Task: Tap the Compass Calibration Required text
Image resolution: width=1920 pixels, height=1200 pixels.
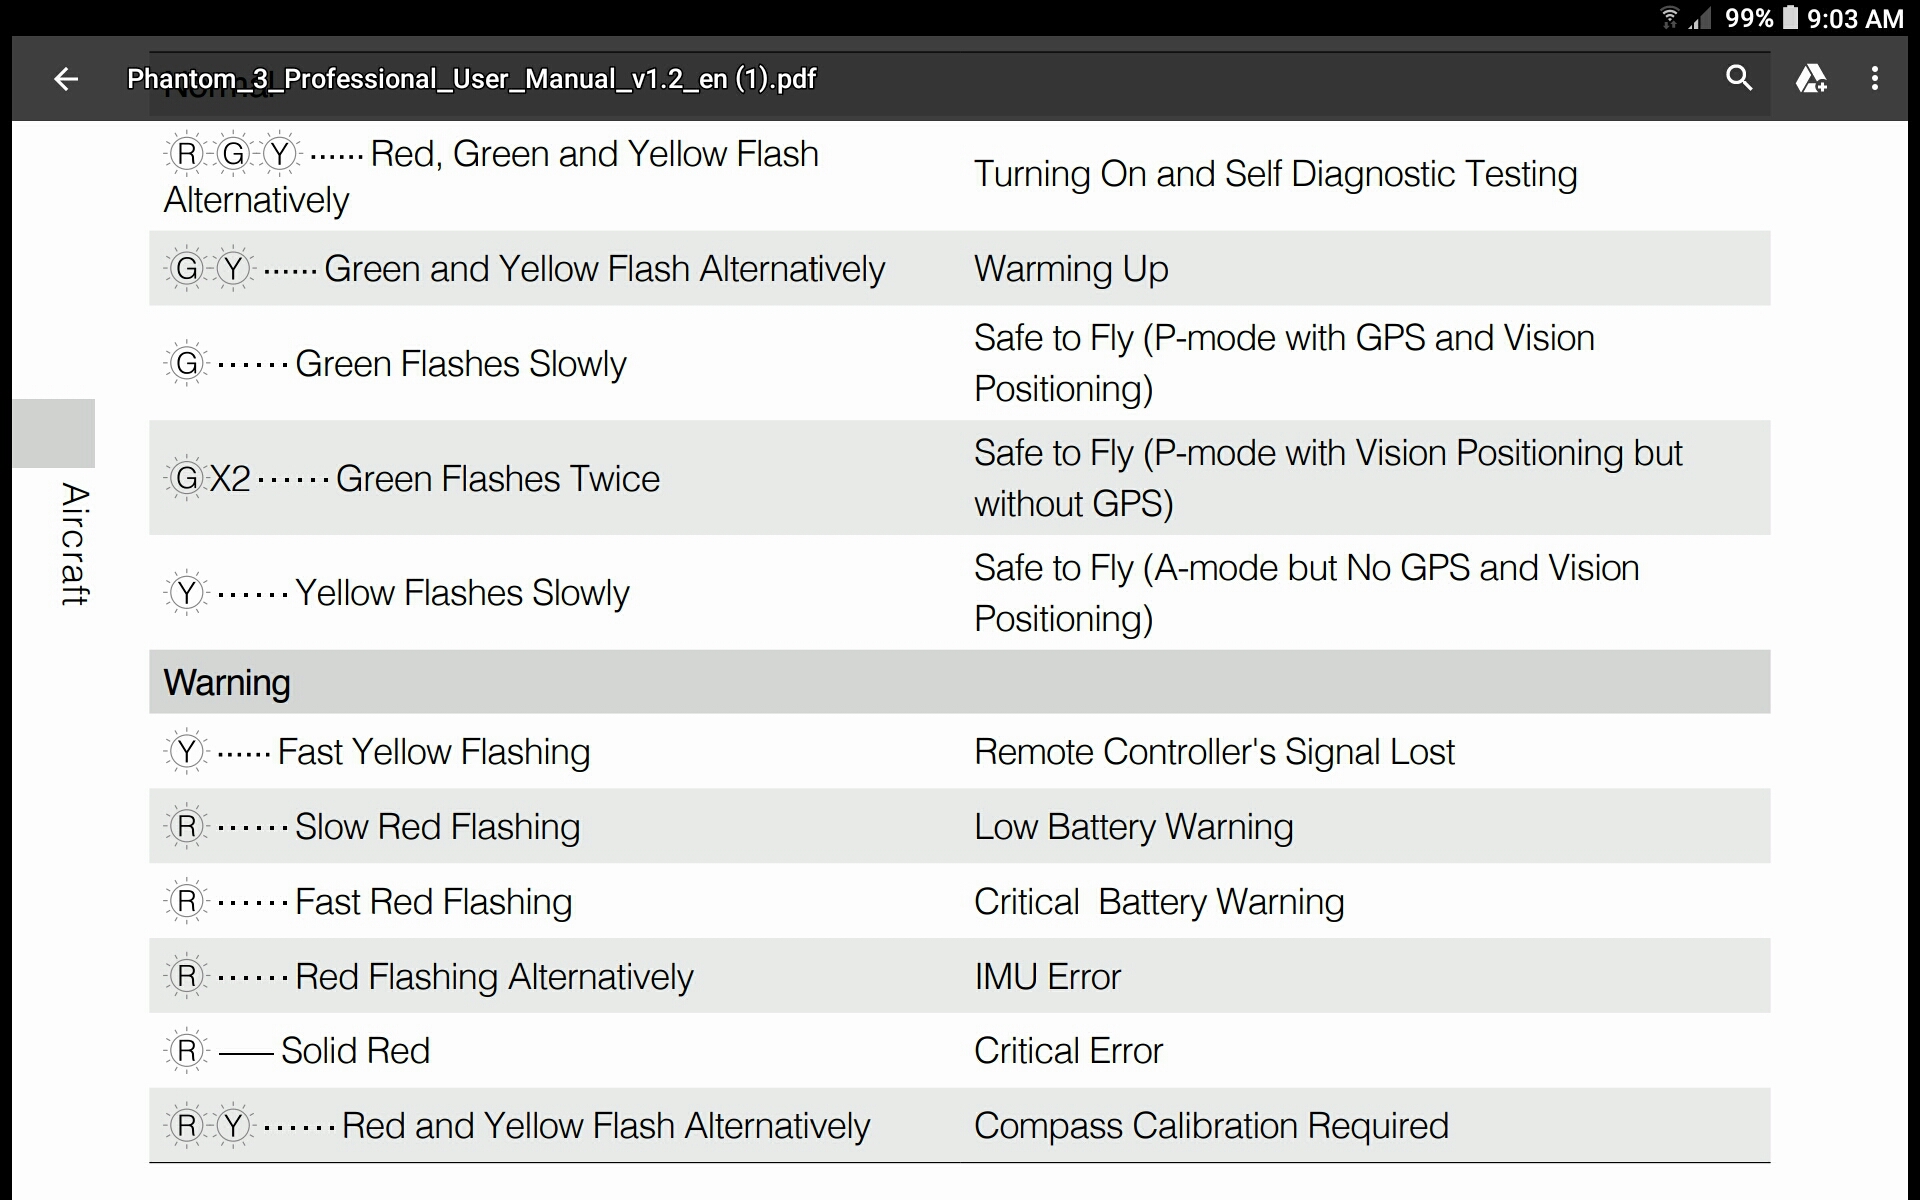Action: click(1211, 1126)
